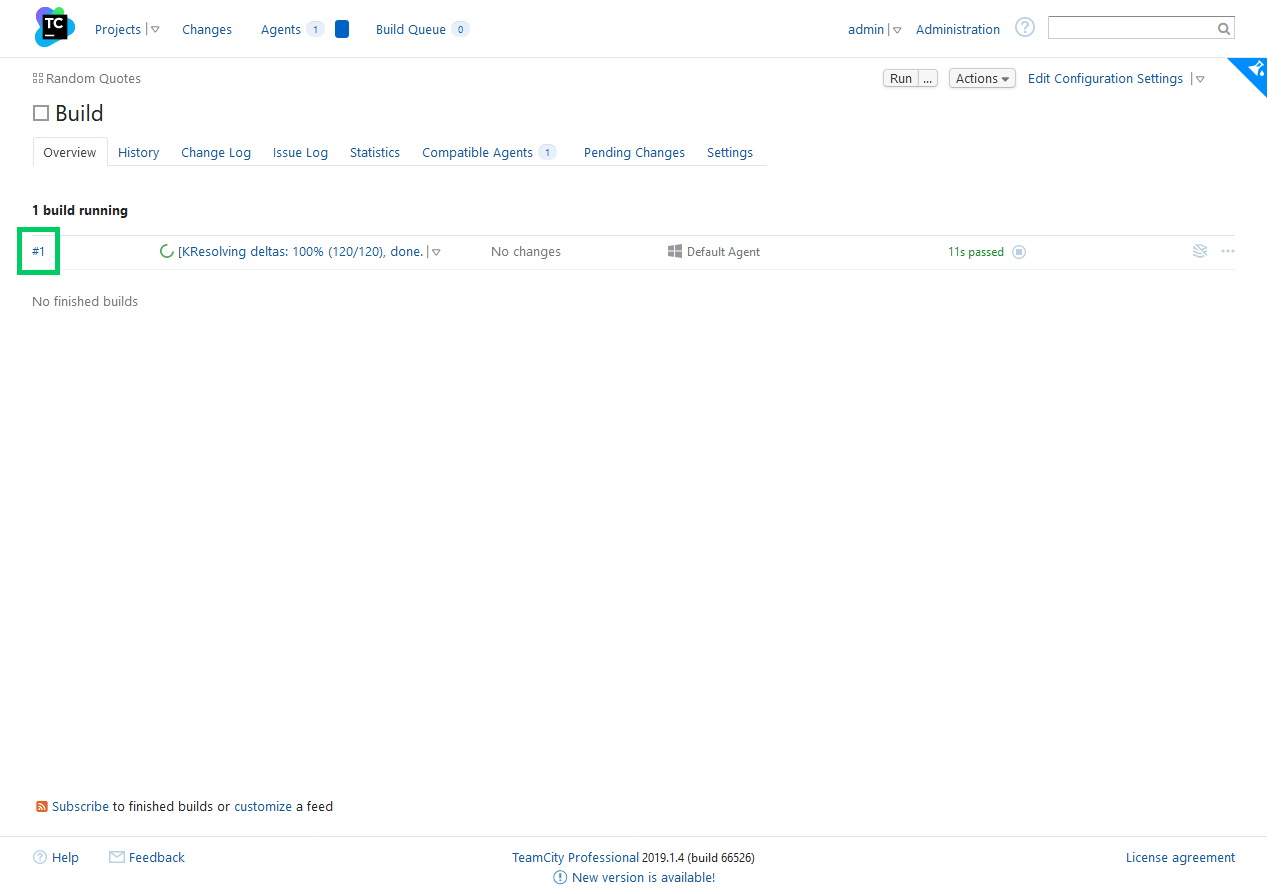Click the Run button

901,78
